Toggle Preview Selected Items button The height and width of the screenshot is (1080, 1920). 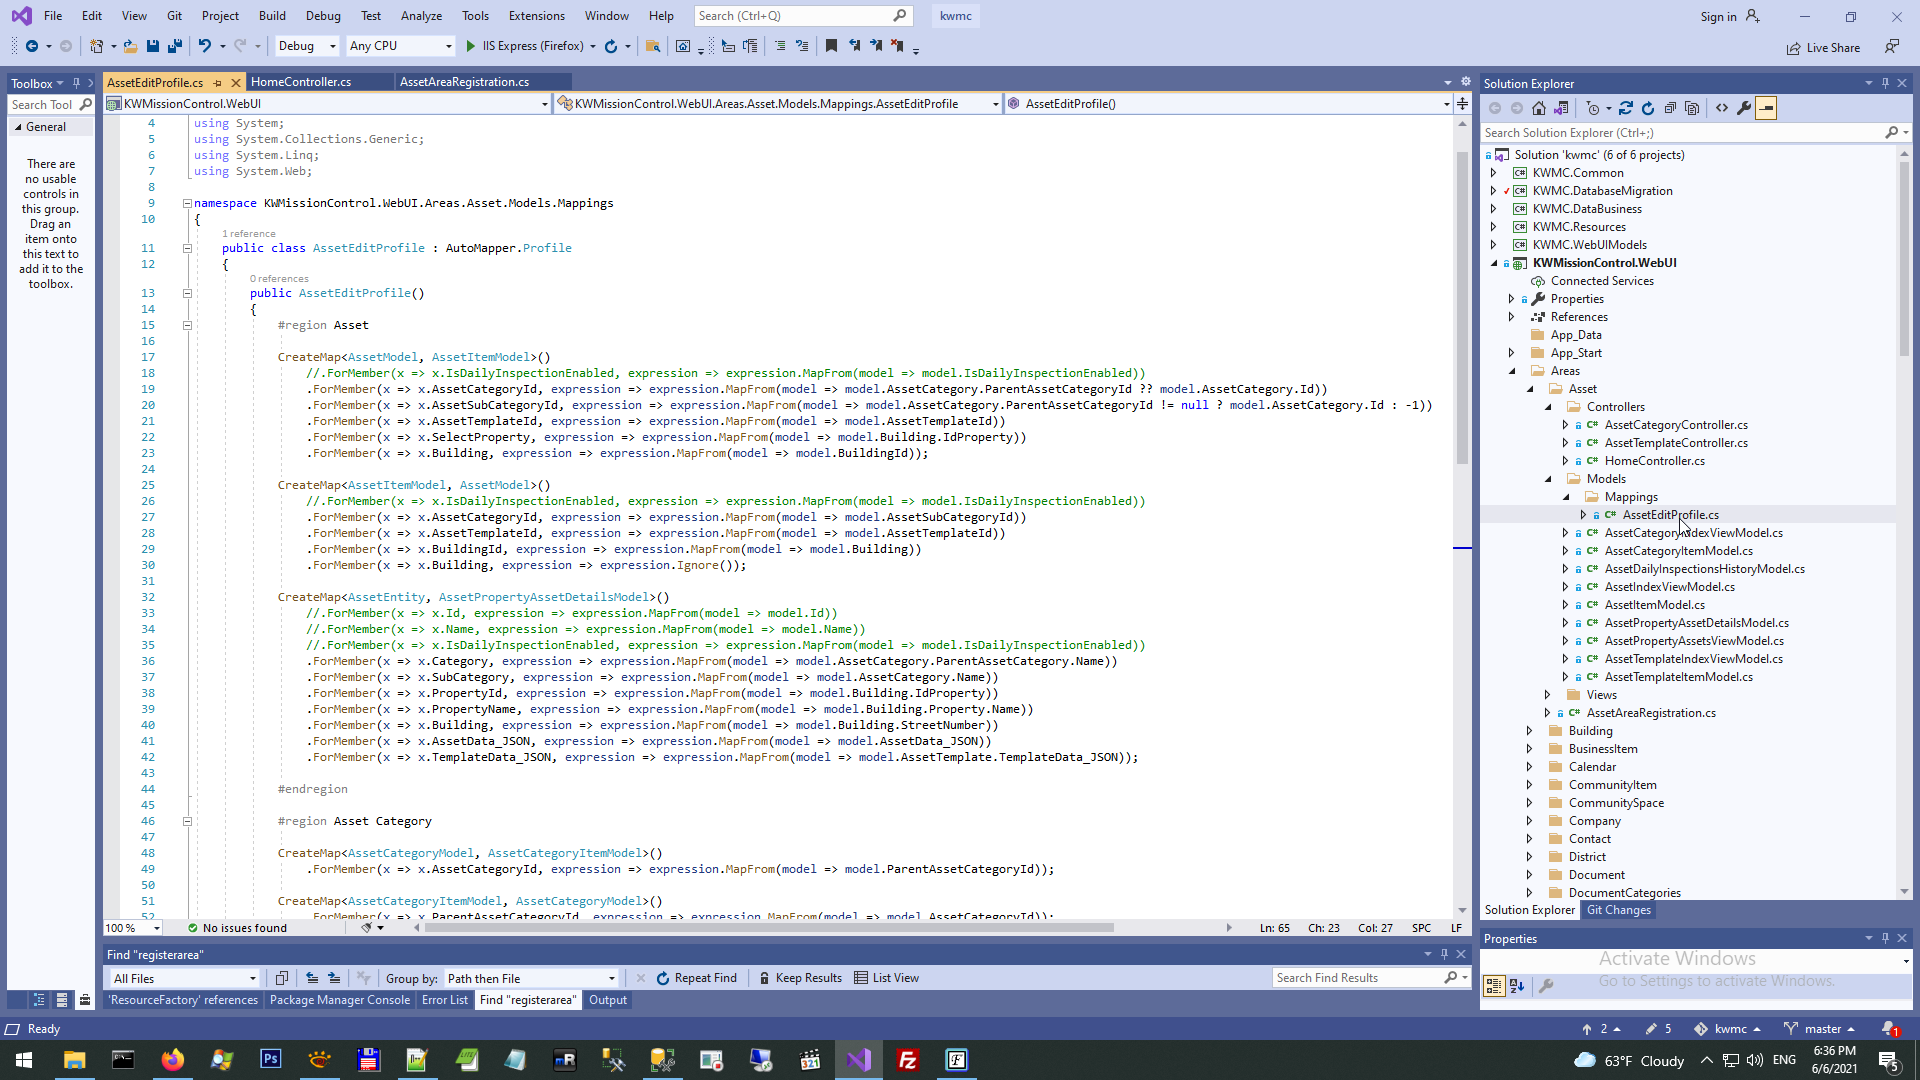point(1766,108)
